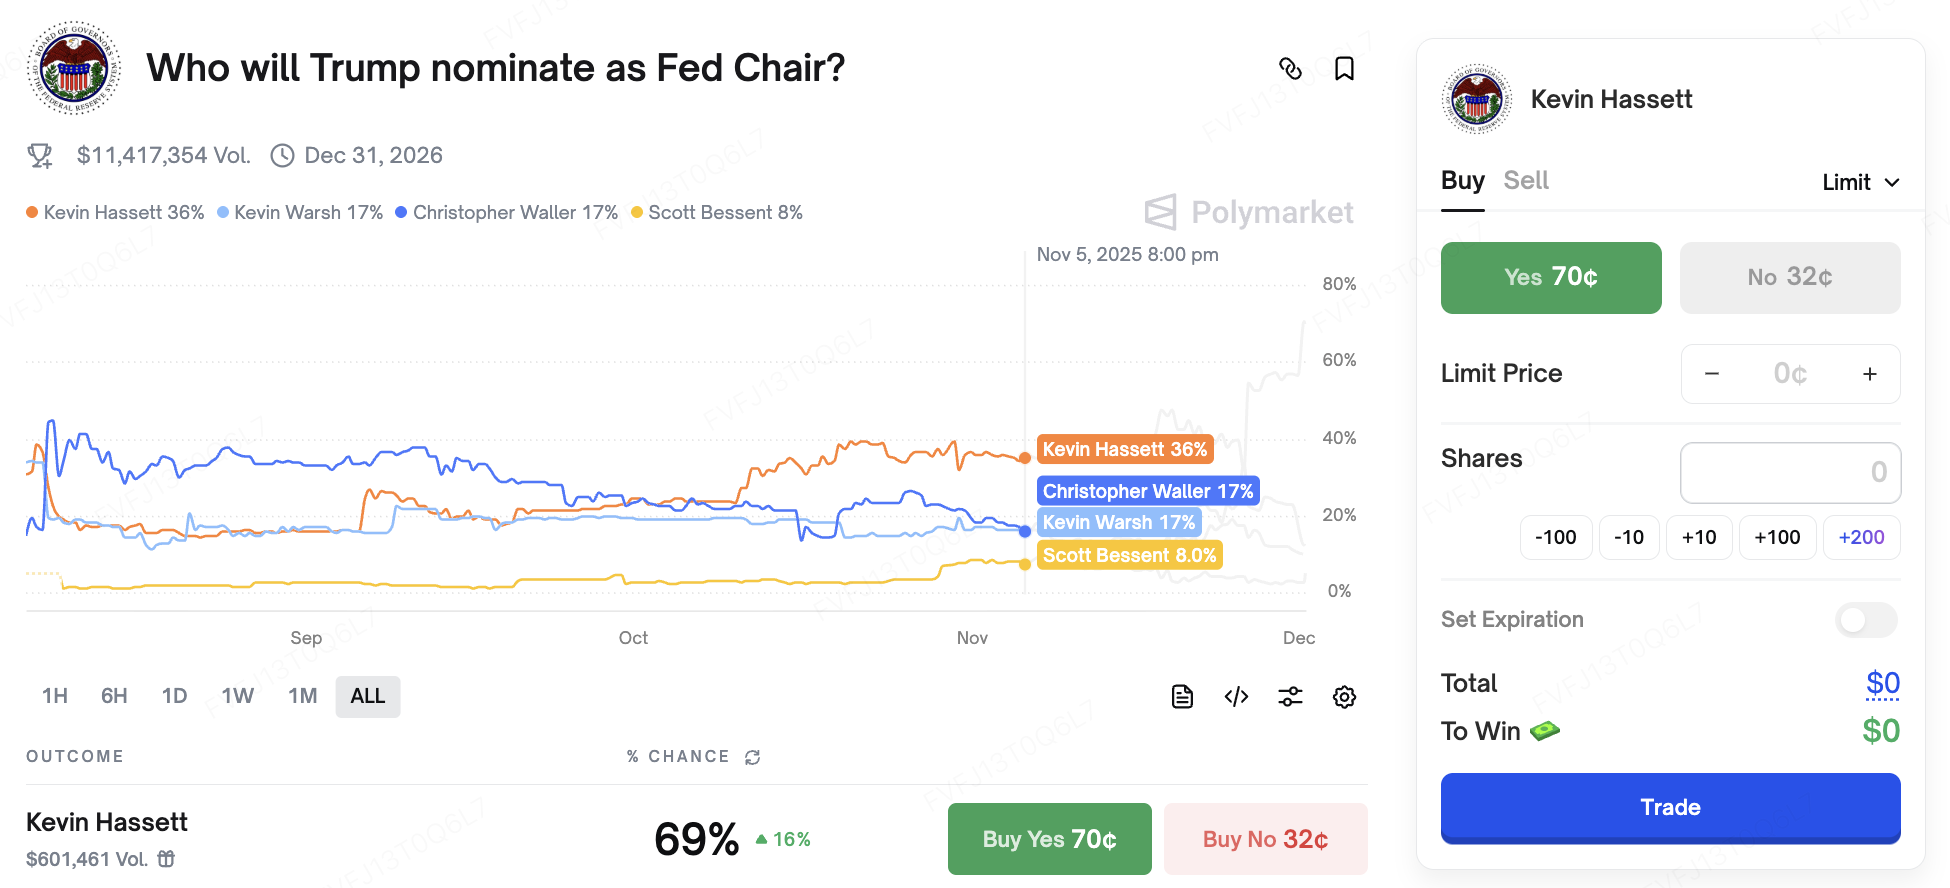Screen dimensions: 1950x888
Task: Switch to the Sell tab
Action: [1526, 181]
